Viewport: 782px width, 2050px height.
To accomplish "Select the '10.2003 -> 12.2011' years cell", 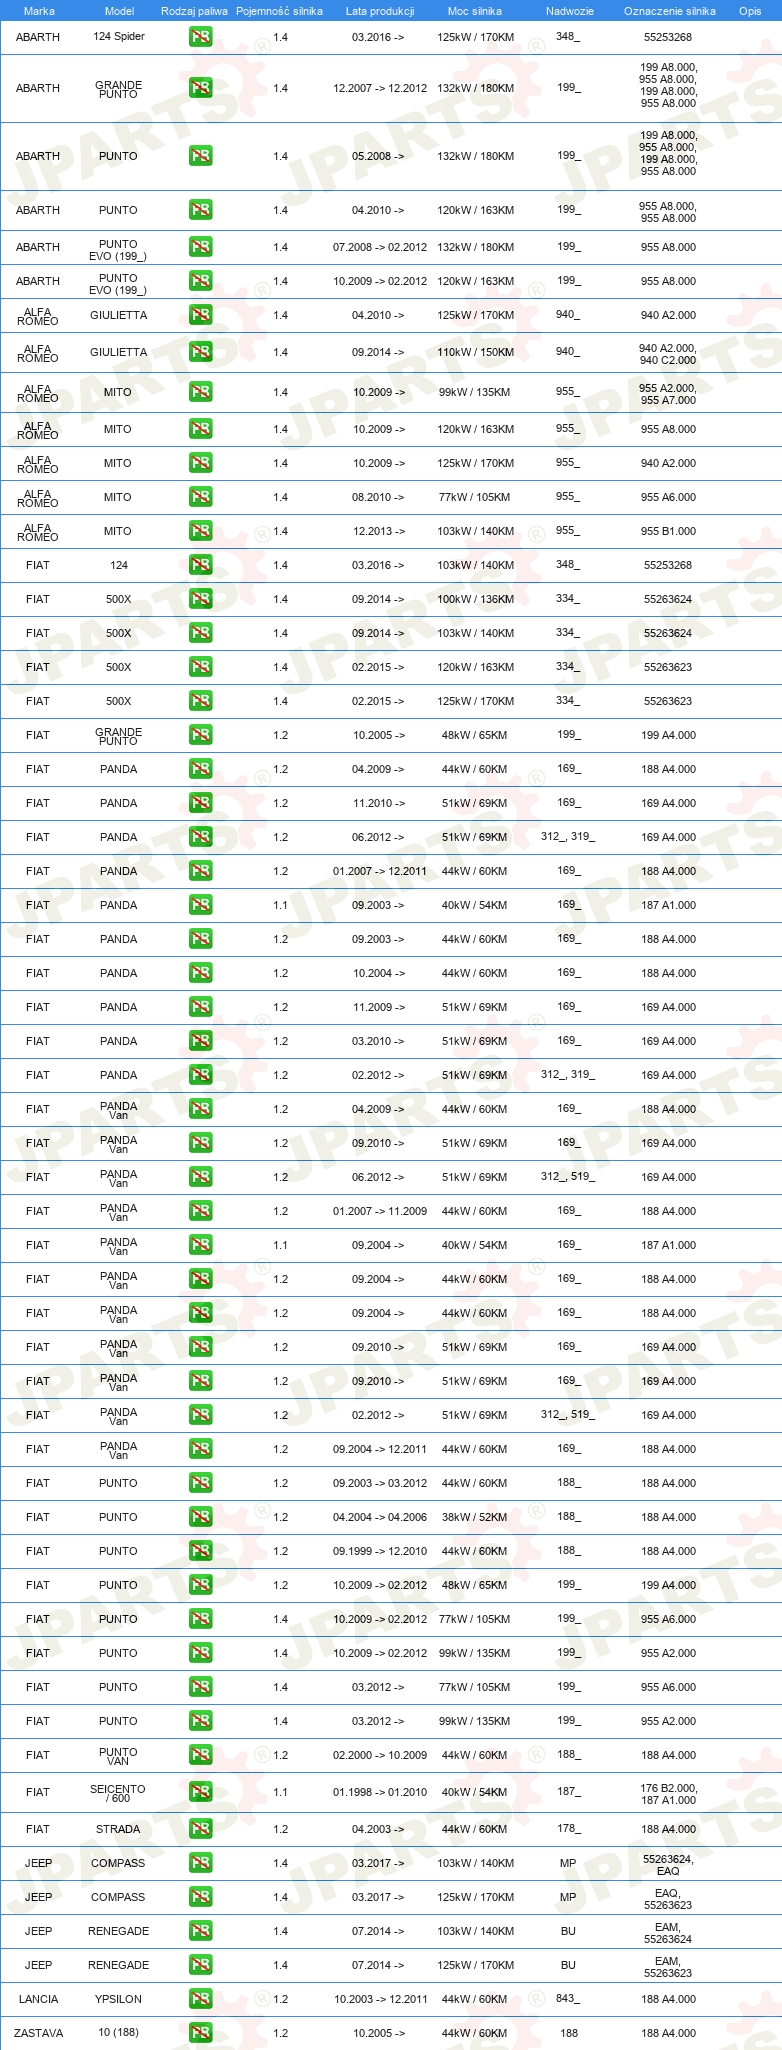I will [380, 1999].
